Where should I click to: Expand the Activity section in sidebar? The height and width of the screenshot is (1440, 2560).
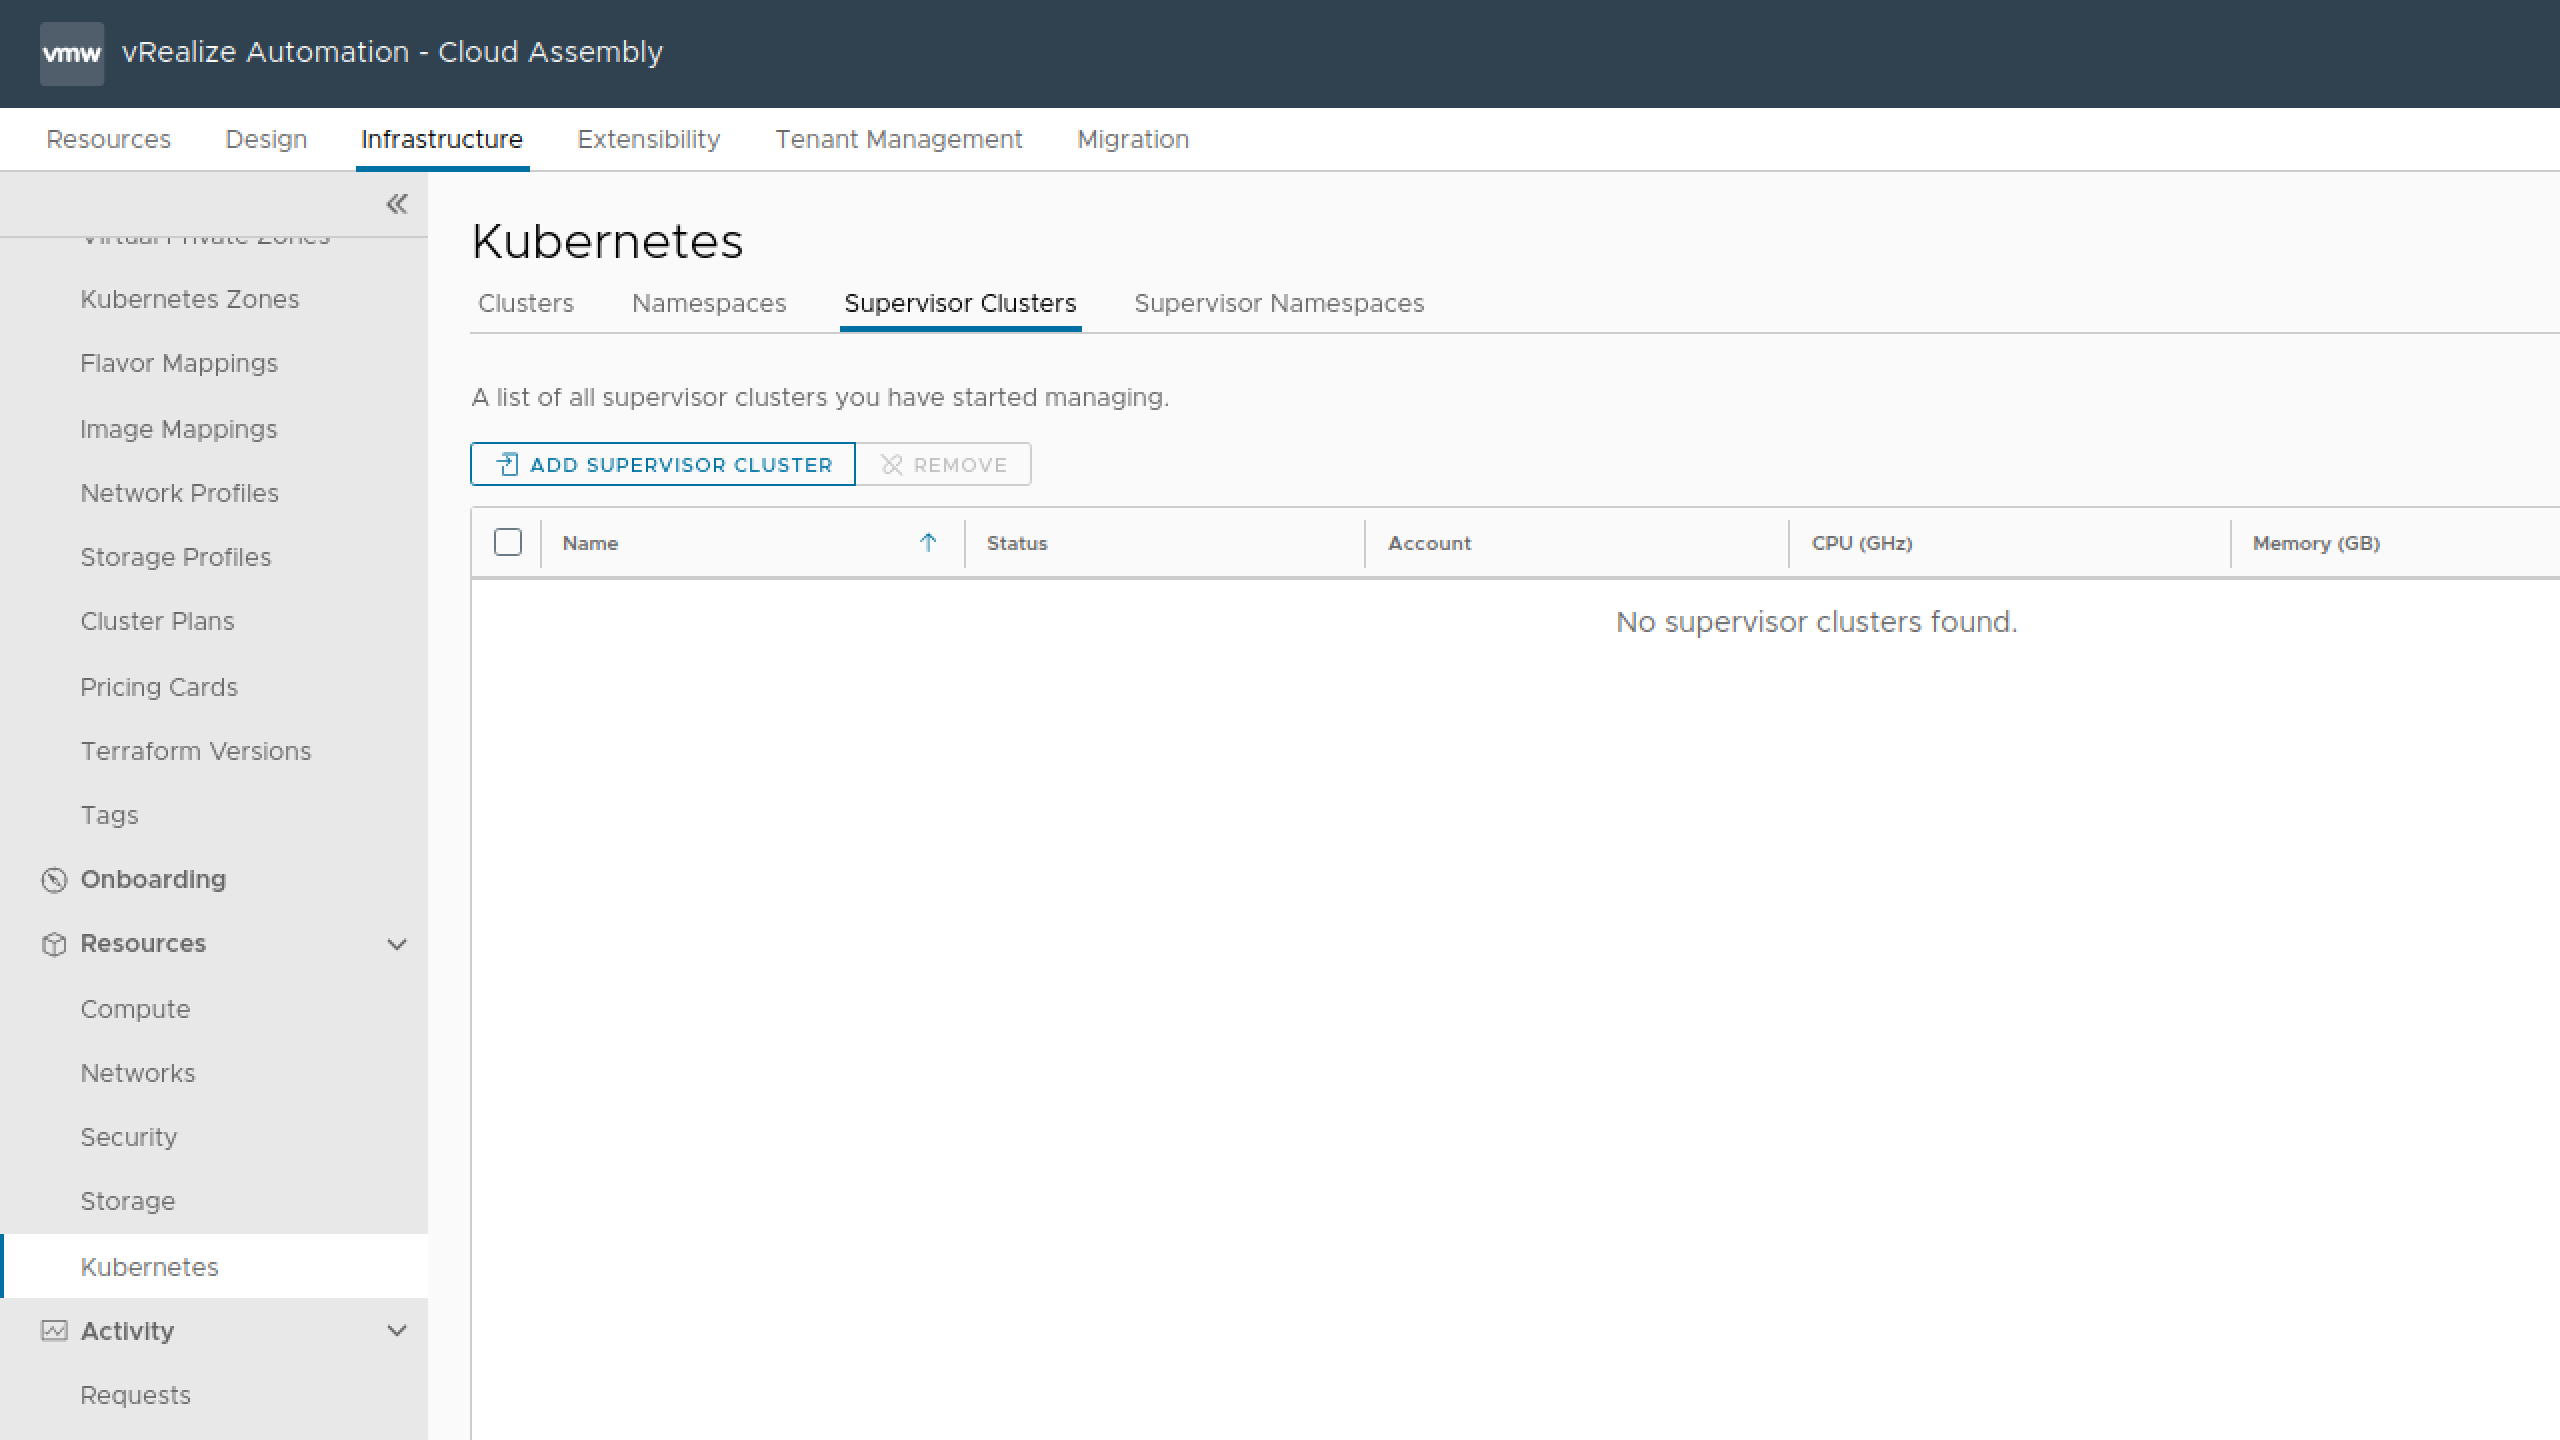pos(396,1329)
